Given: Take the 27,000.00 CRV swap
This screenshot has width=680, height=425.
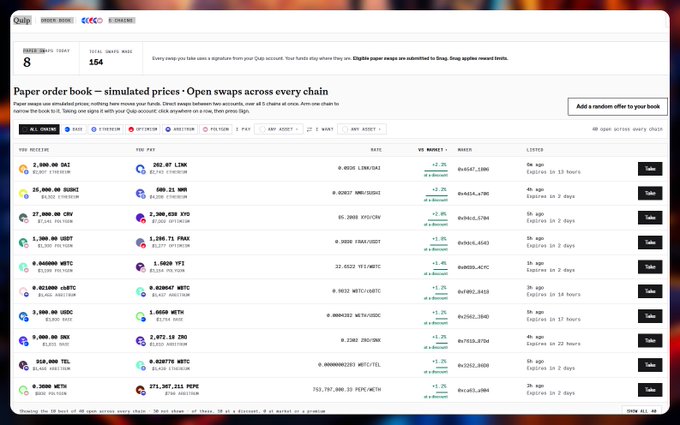Looking at the screenshot, I should [650, 218].
